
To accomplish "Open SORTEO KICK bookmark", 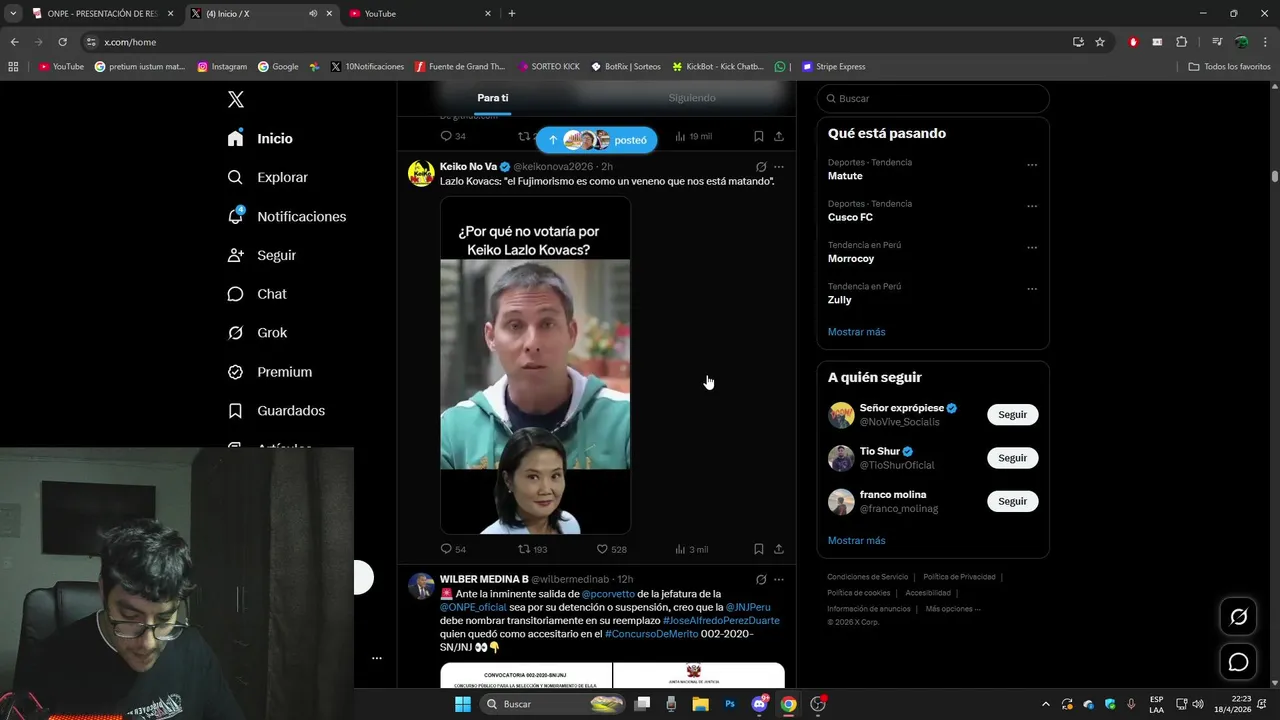I will point(549,67).
